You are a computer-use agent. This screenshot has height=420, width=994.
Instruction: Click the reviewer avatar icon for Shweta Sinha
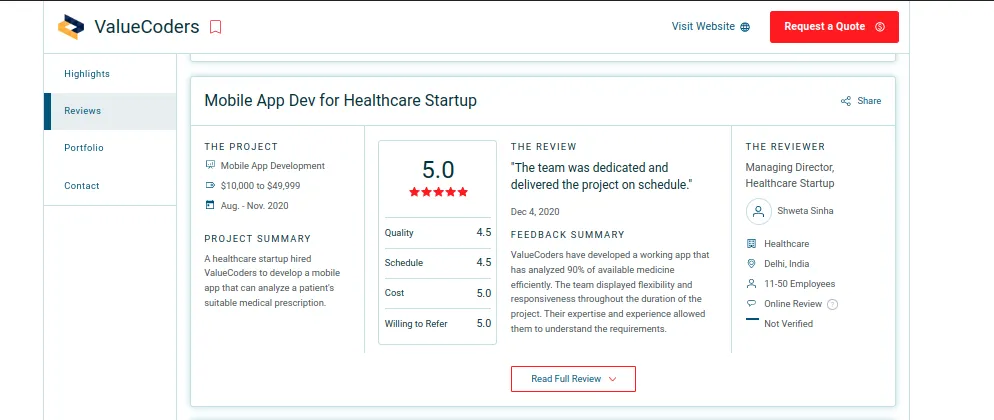pos(758,212)
